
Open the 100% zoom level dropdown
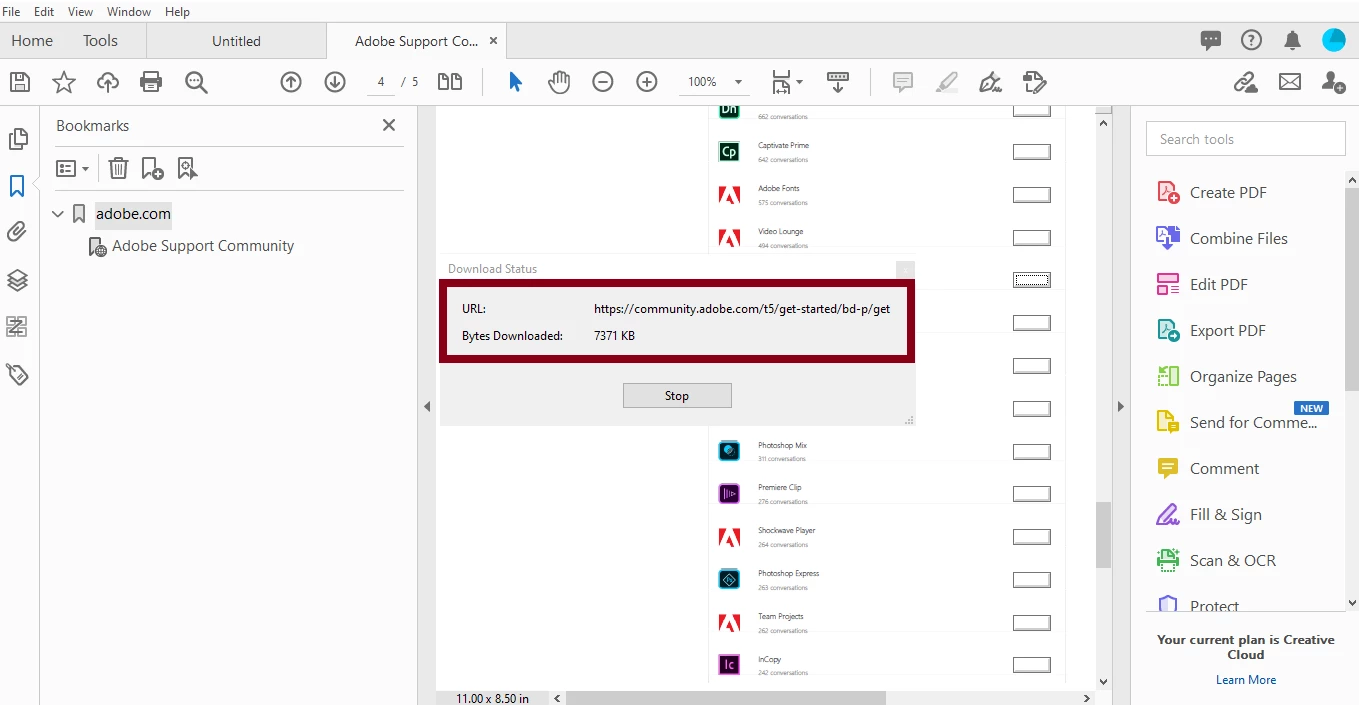[715, 82]
